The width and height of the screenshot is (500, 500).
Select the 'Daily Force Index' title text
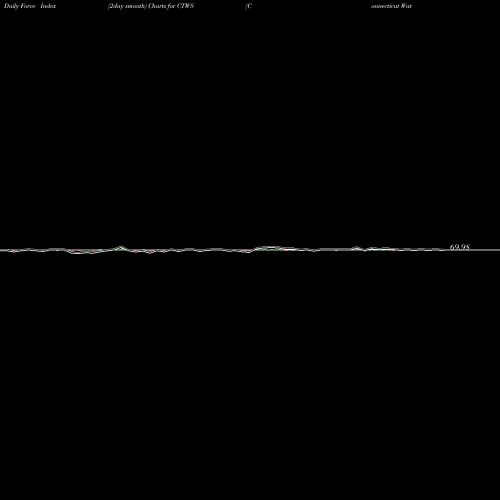(x=30, y=6)
